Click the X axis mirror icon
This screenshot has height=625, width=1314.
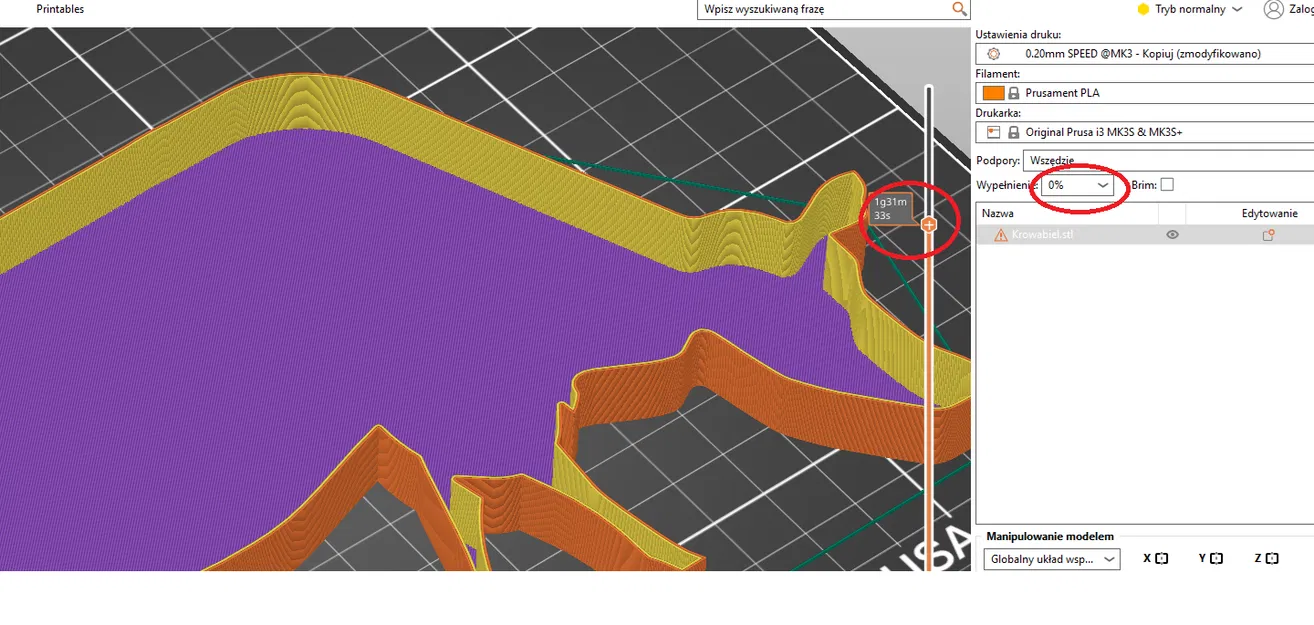tap(1161, 559)
